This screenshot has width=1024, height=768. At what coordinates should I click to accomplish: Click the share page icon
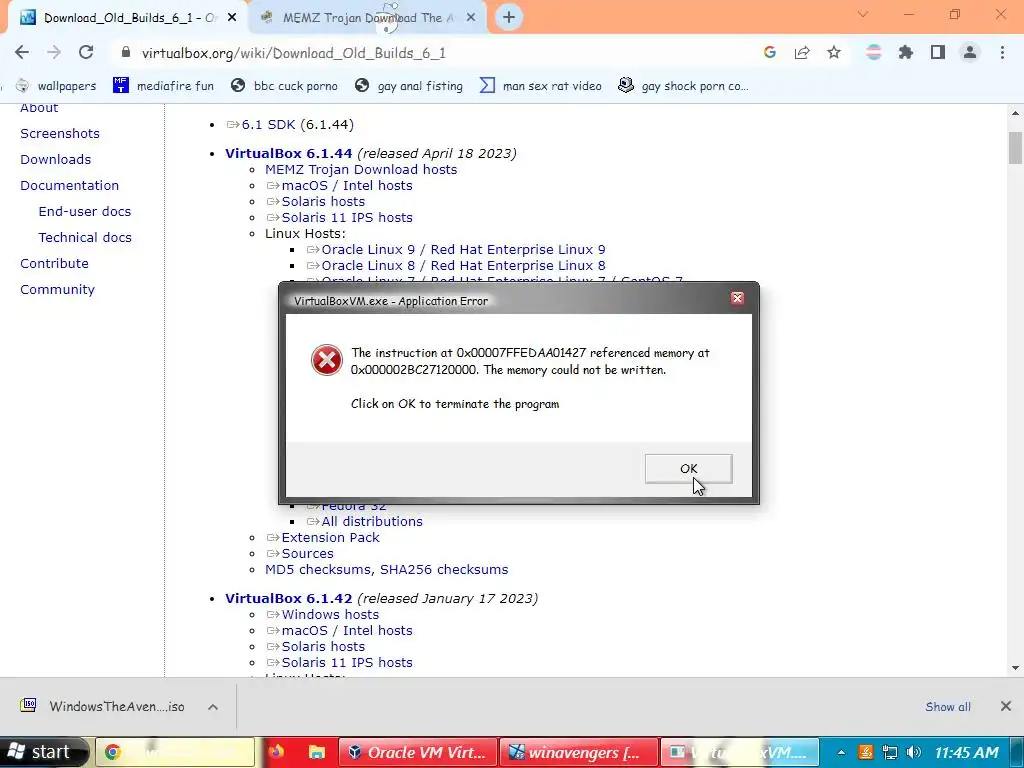click(x=802, y=52)
